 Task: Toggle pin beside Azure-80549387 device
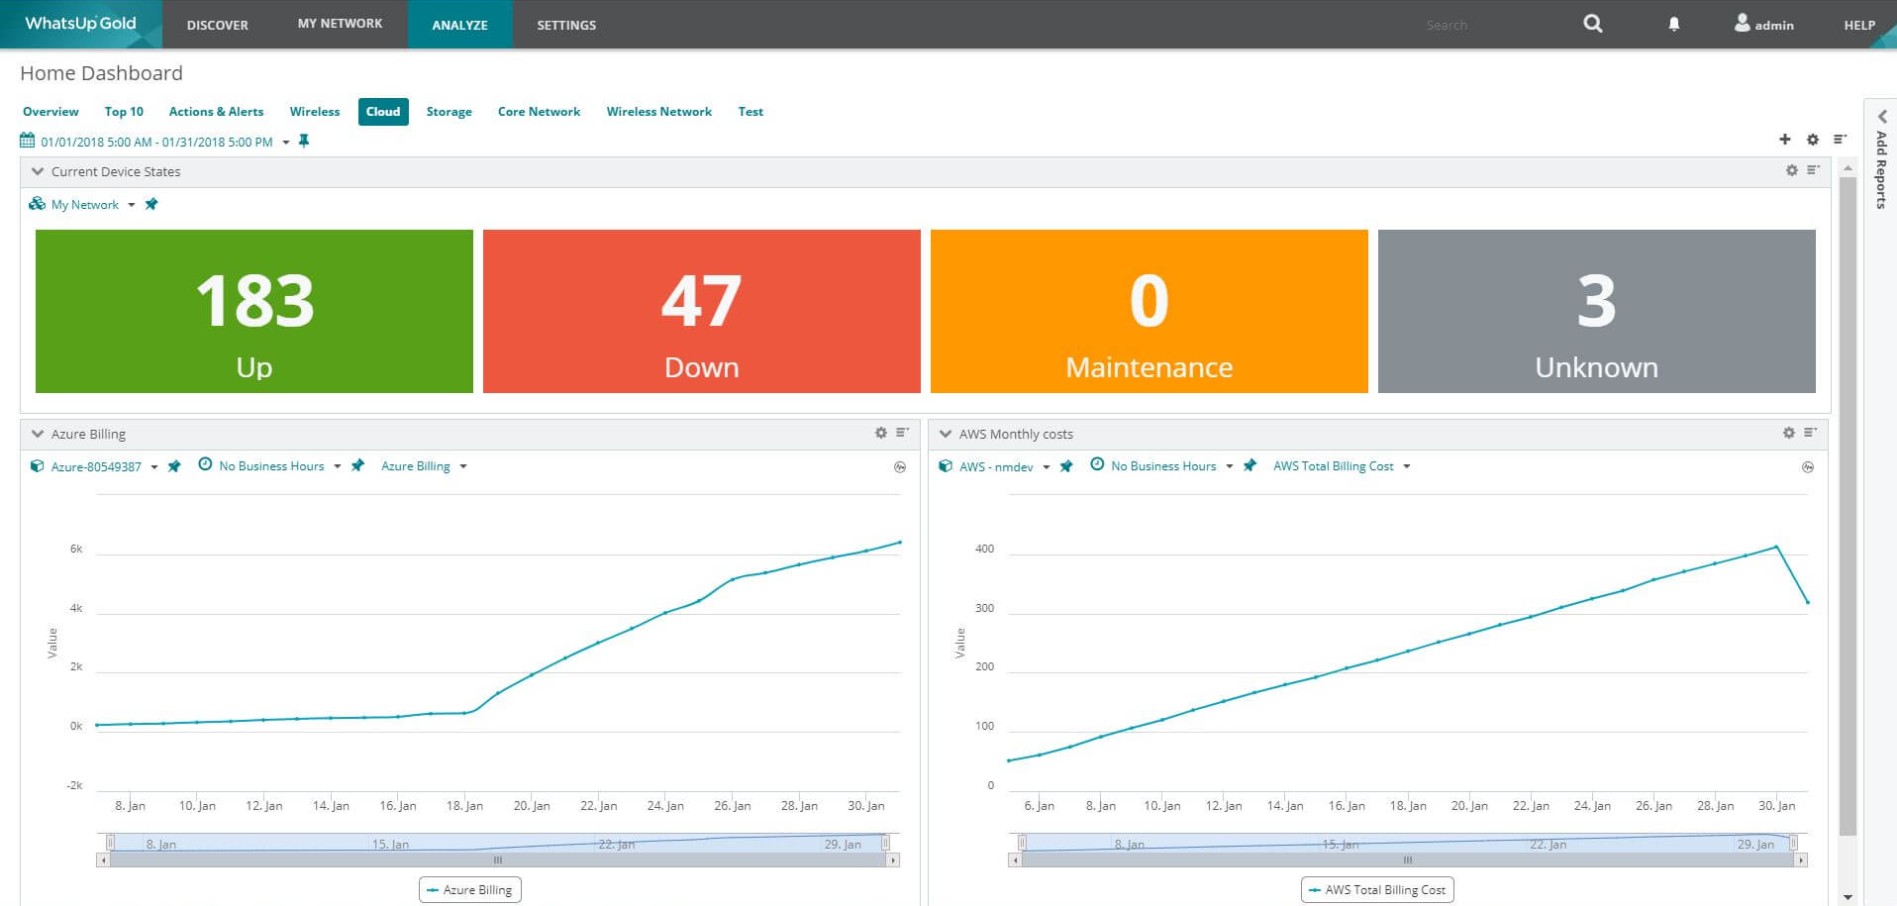174,466
